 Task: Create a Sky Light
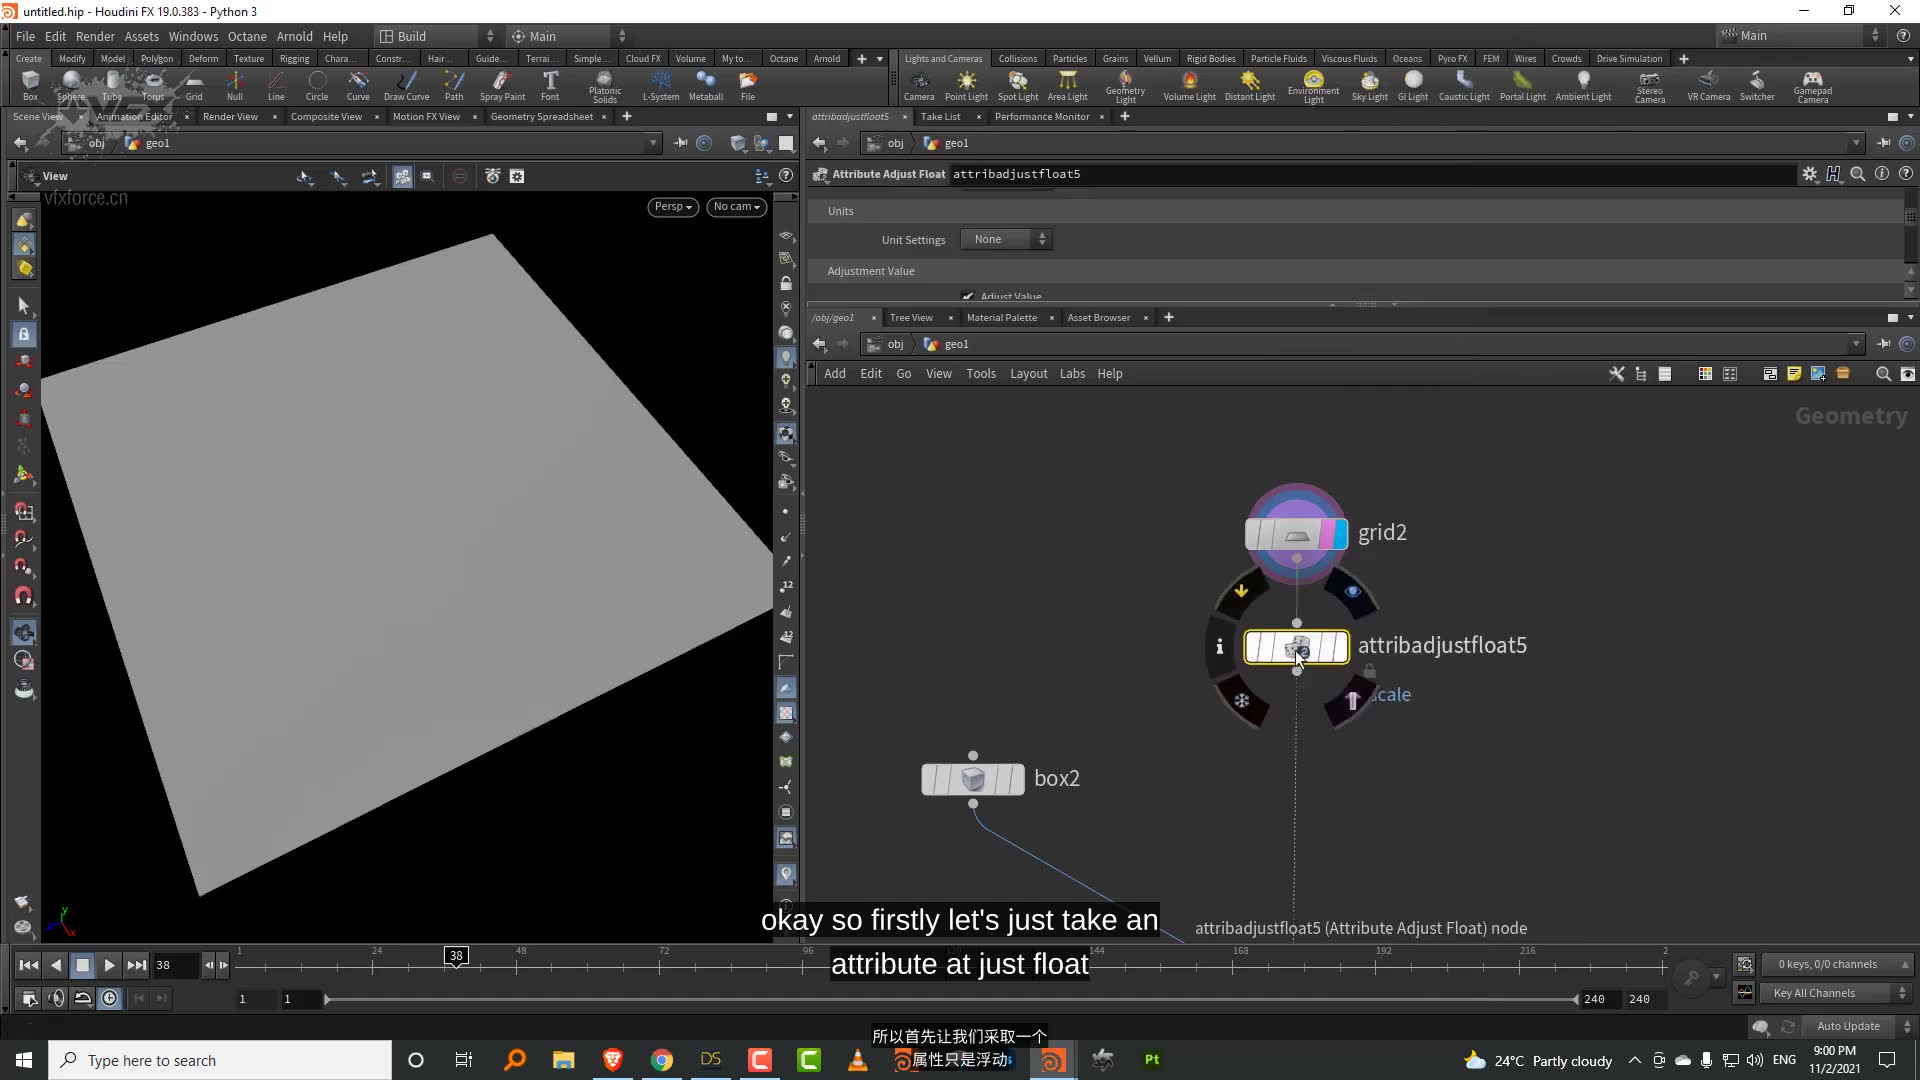pos(1370,85)
